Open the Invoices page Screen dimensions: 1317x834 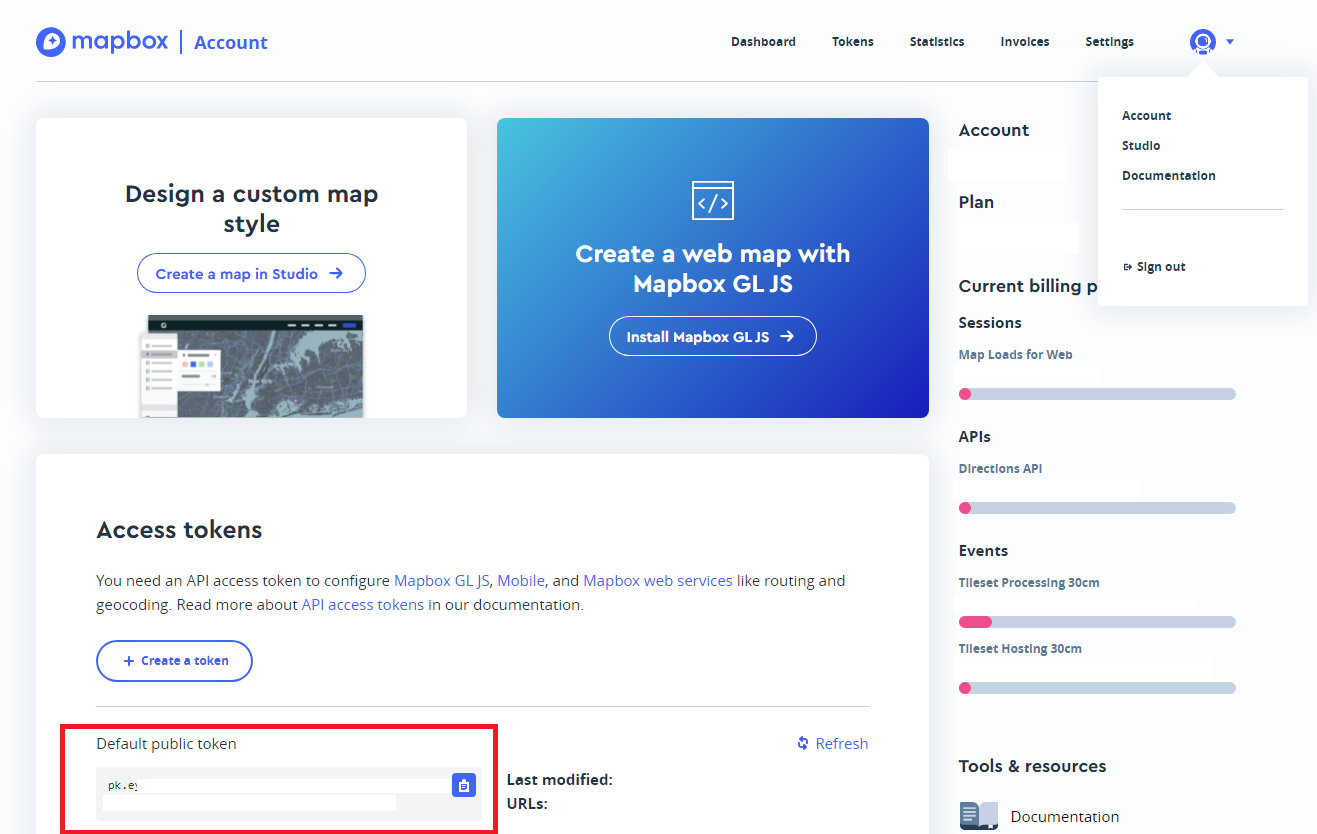tap(1025, 42)
